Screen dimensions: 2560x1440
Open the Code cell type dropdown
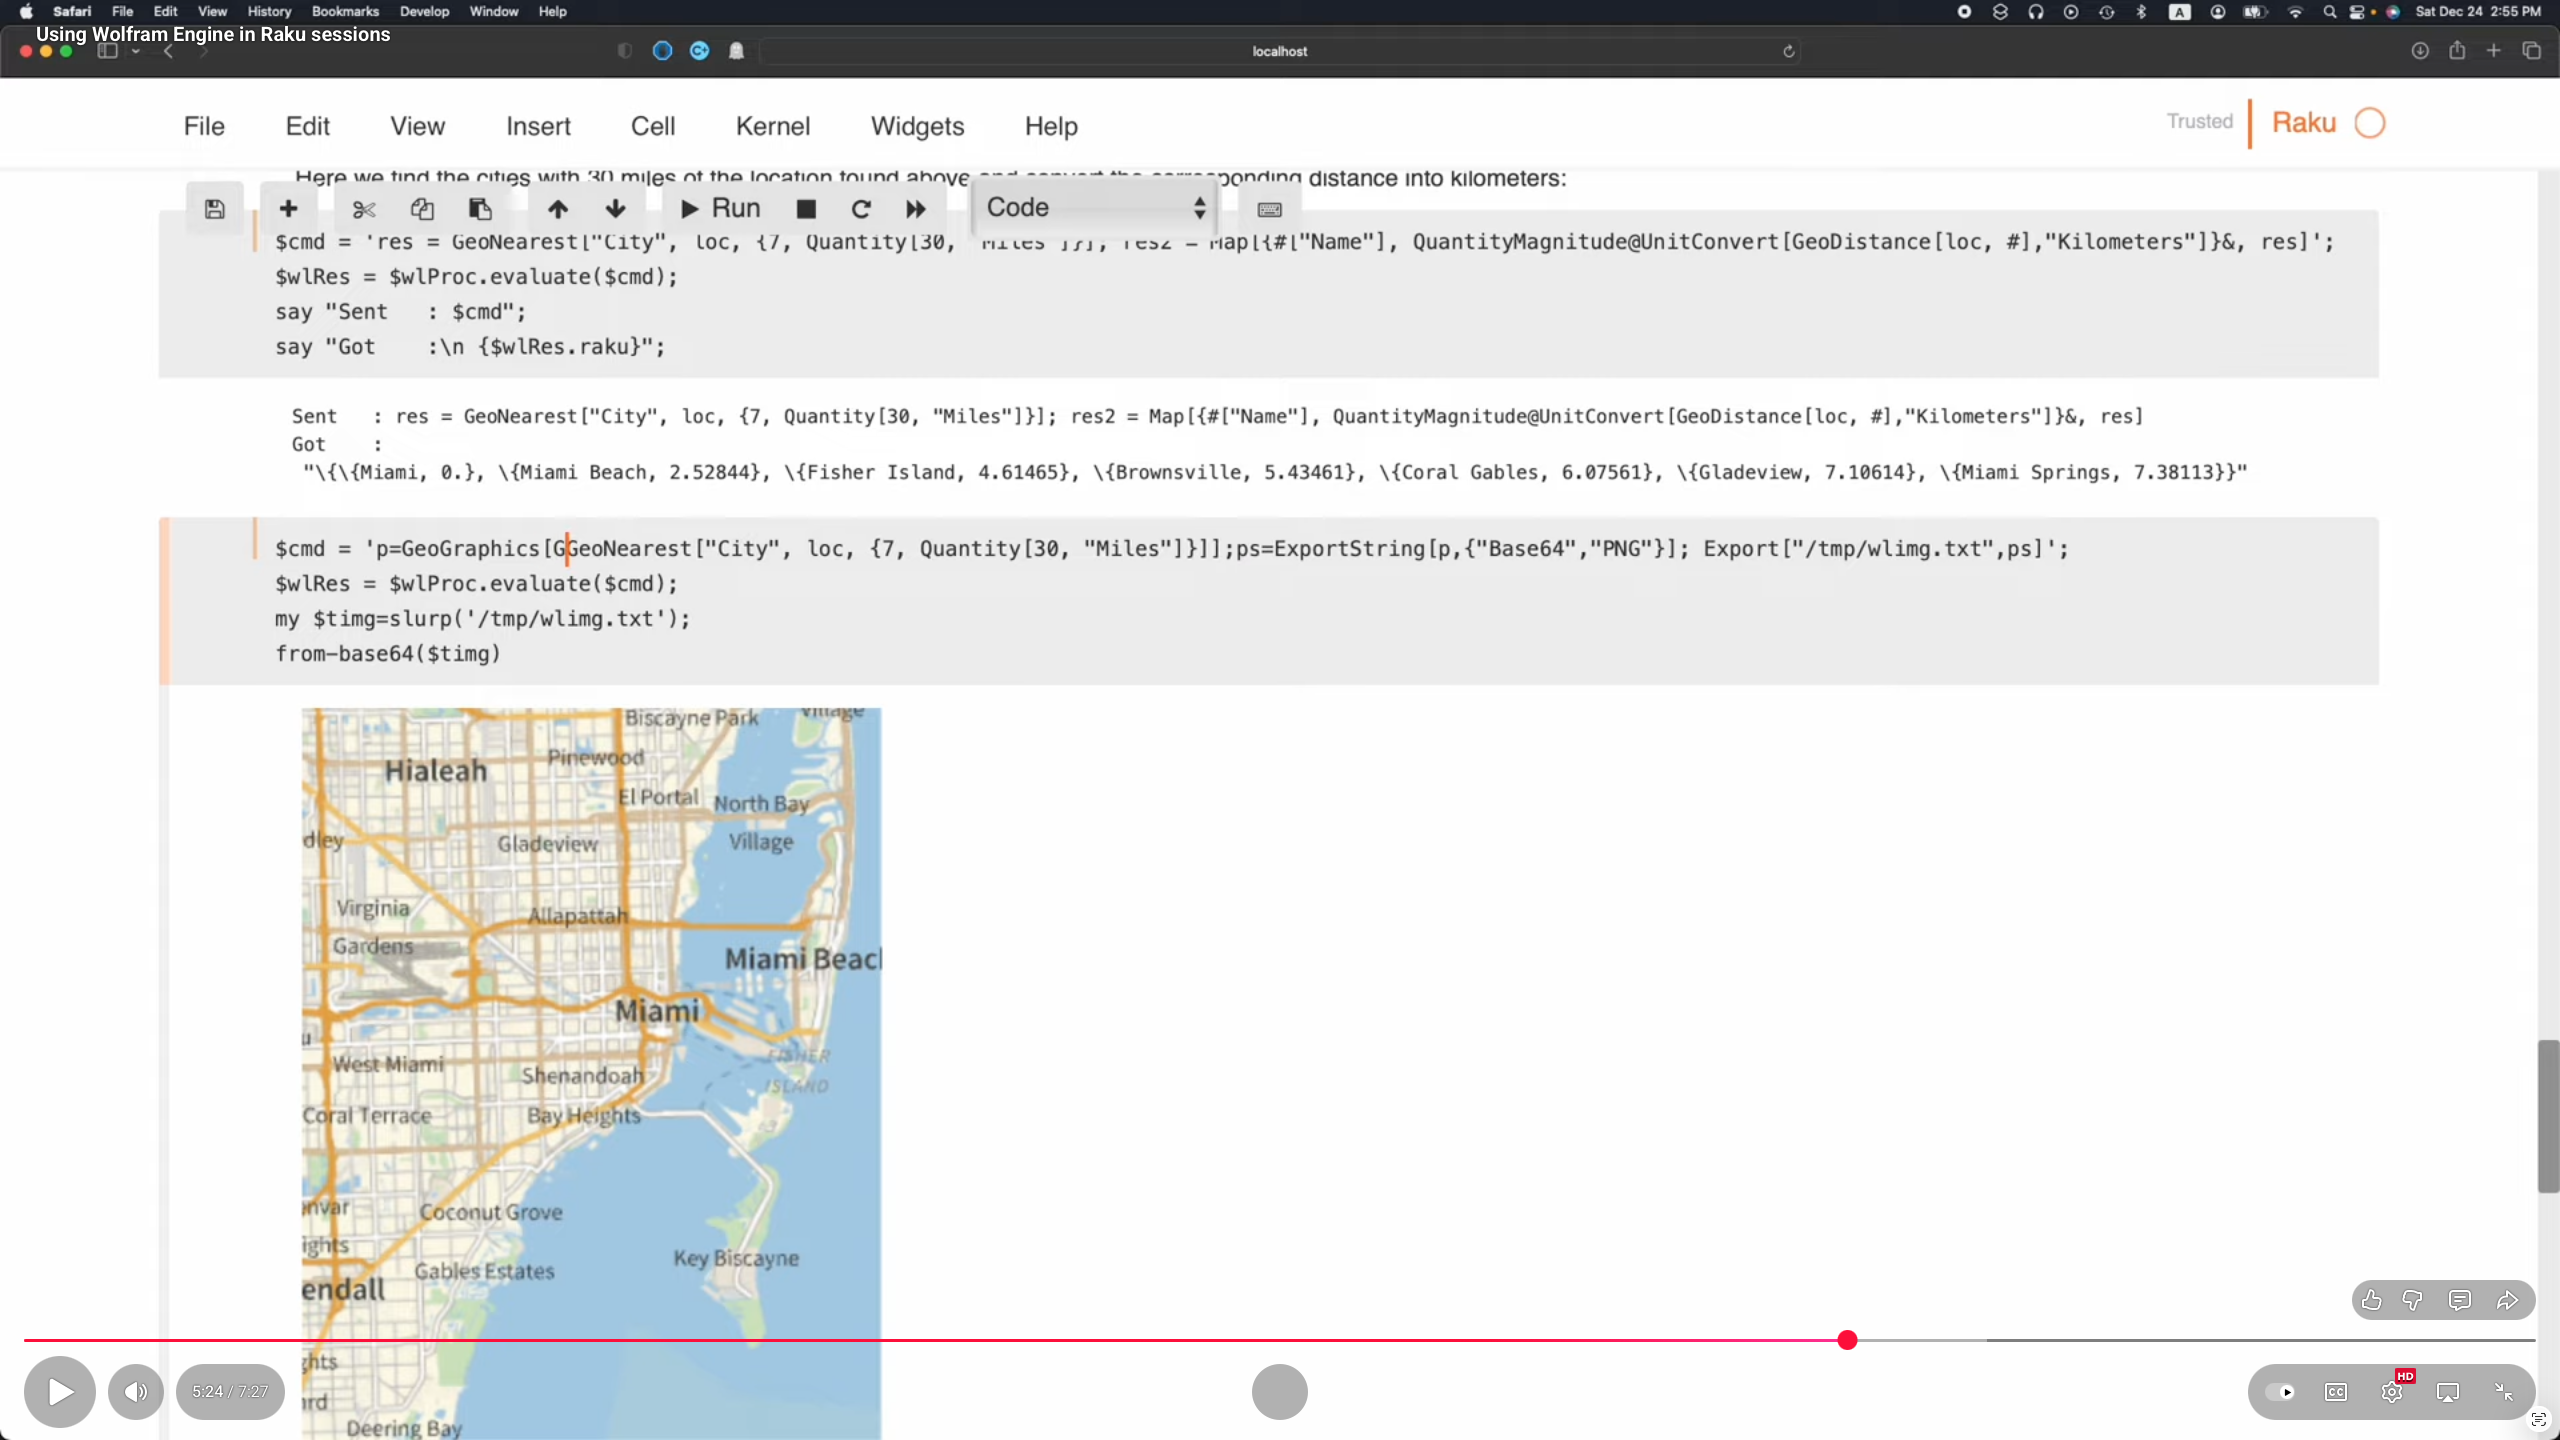1096,208
